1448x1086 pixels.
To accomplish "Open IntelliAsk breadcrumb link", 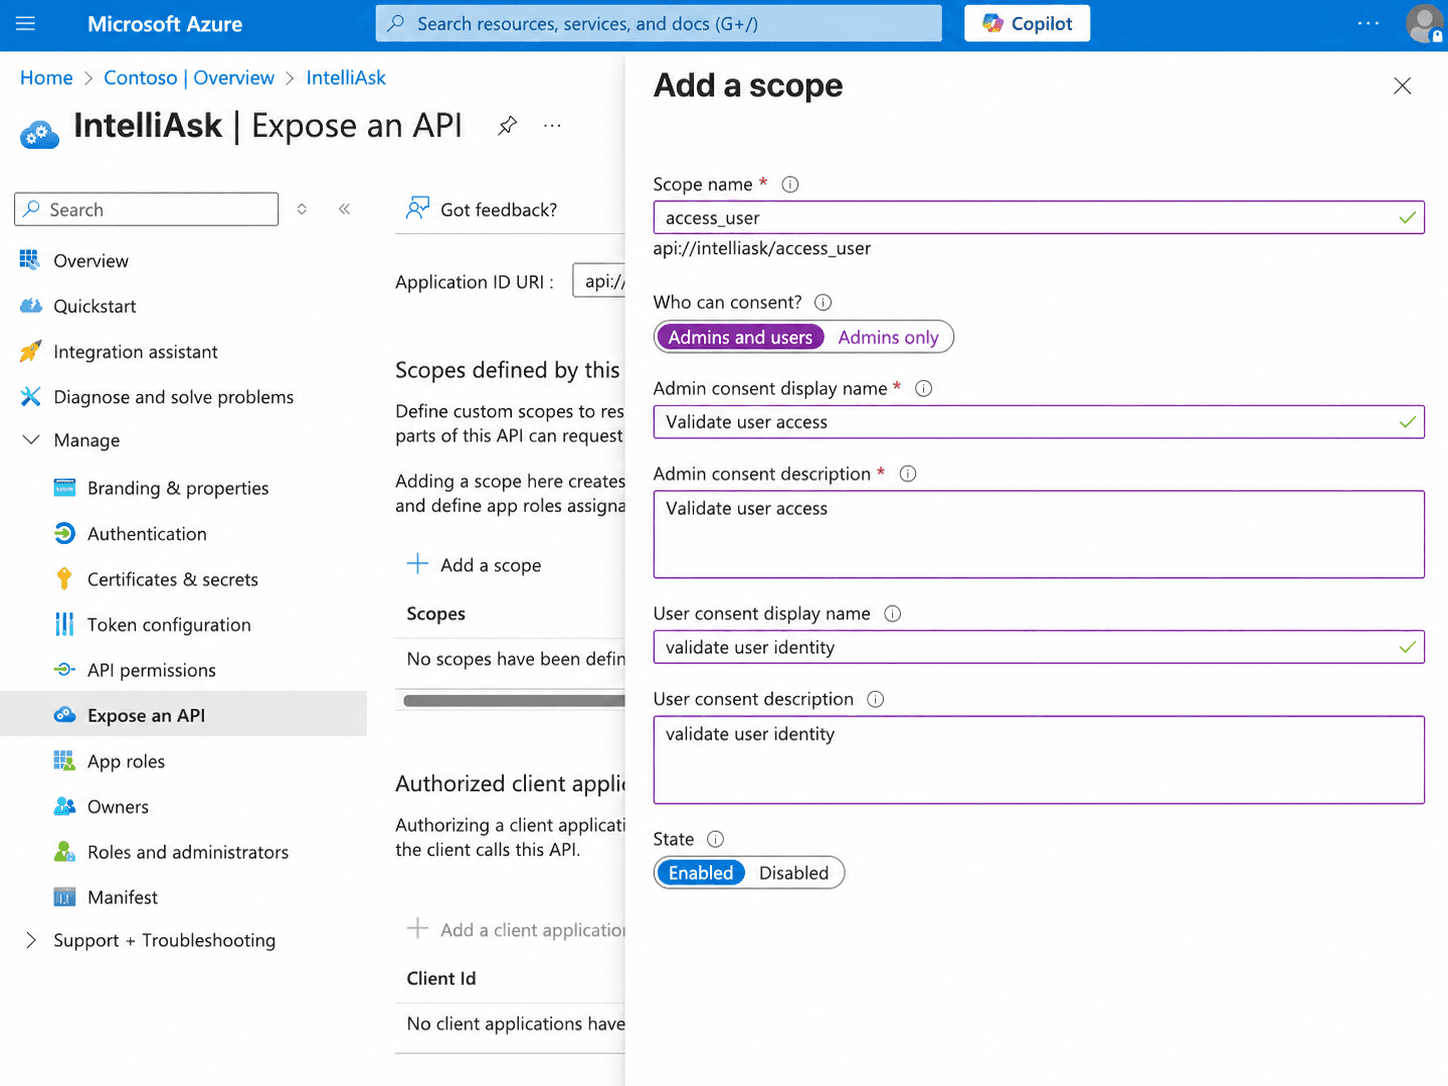I will pos(346,78).
